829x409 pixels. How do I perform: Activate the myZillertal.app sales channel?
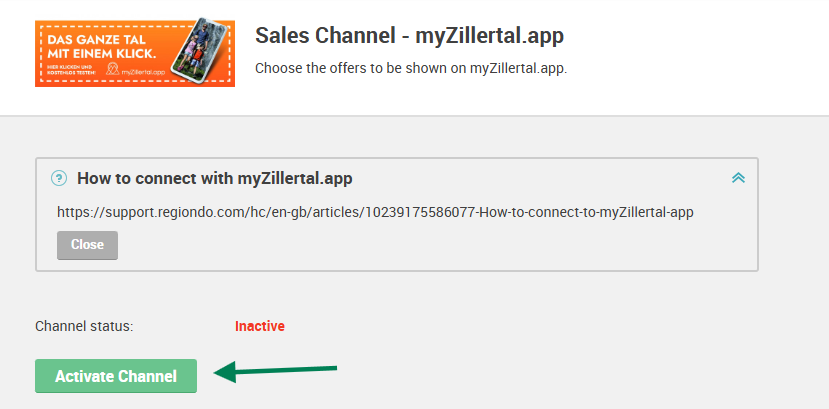(116, 376)
